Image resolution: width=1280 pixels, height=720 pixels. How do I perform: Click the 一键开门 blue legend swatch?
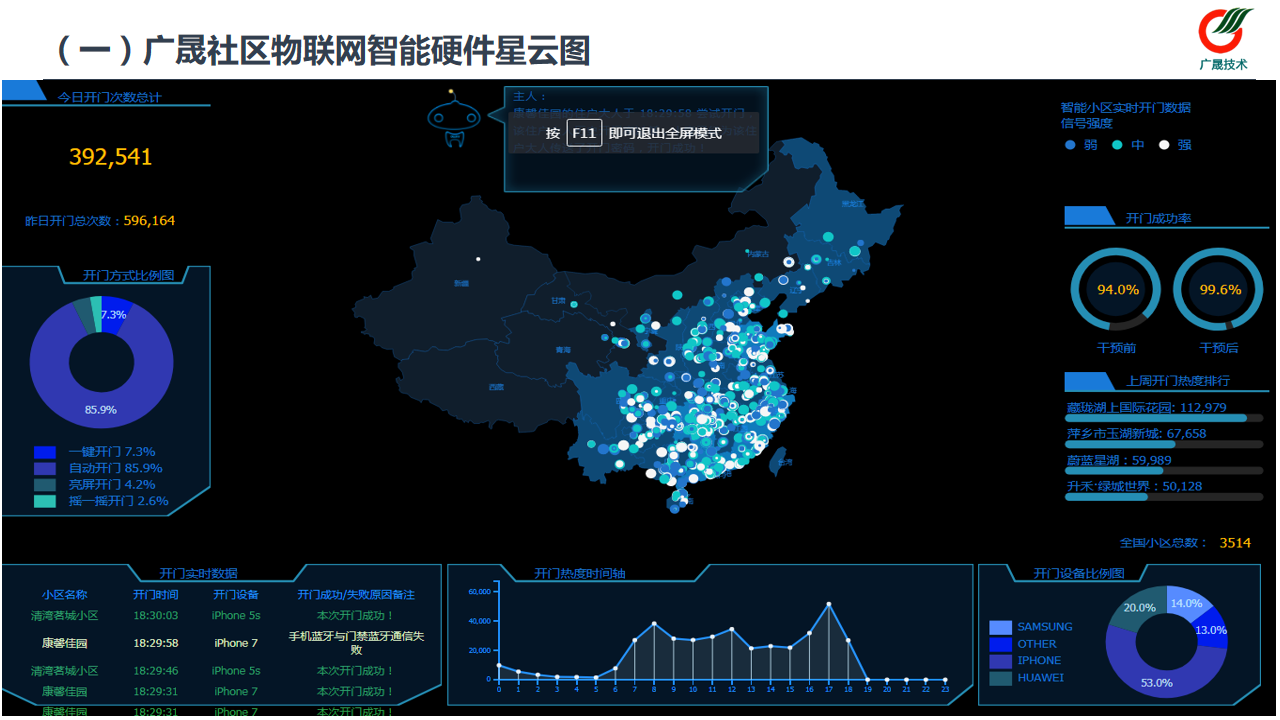[x=45, y=452]
